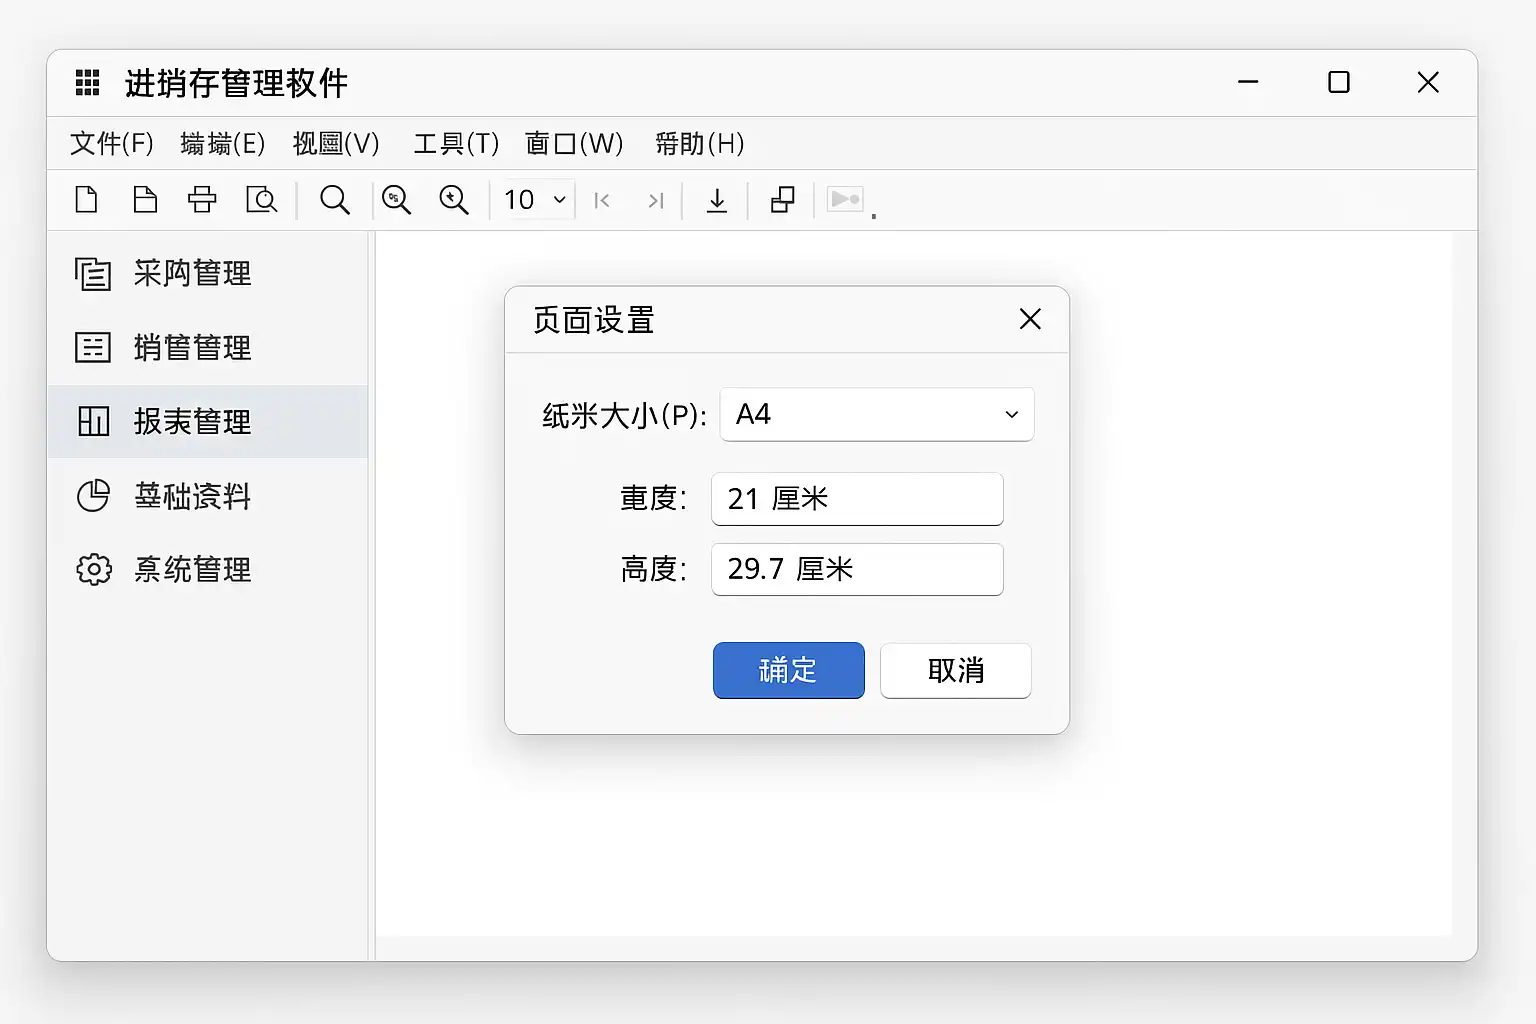Click the 取消 button
This screenshot has height=1024, width=1536.
coord(956,670)
